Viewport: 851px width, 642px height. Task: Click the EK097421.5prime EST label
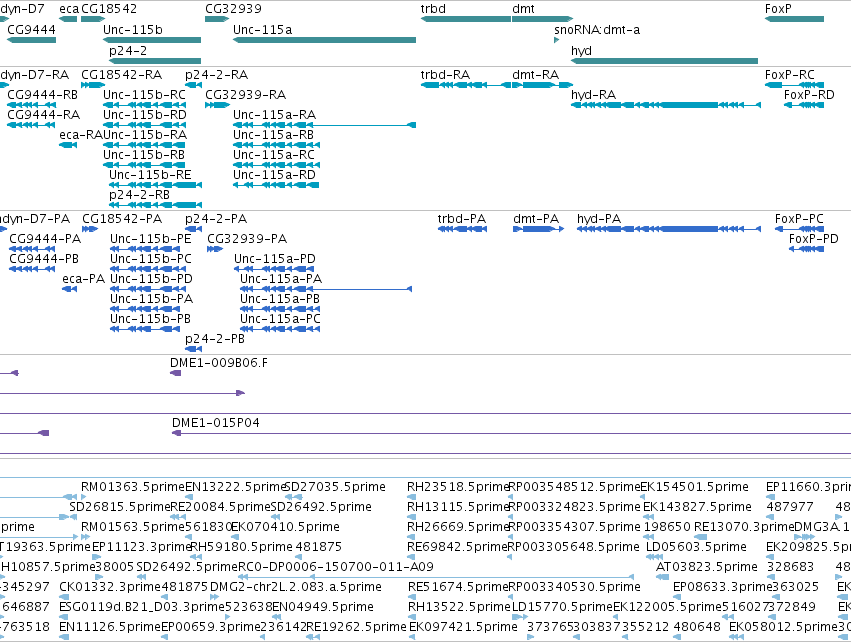coord(463,627)
